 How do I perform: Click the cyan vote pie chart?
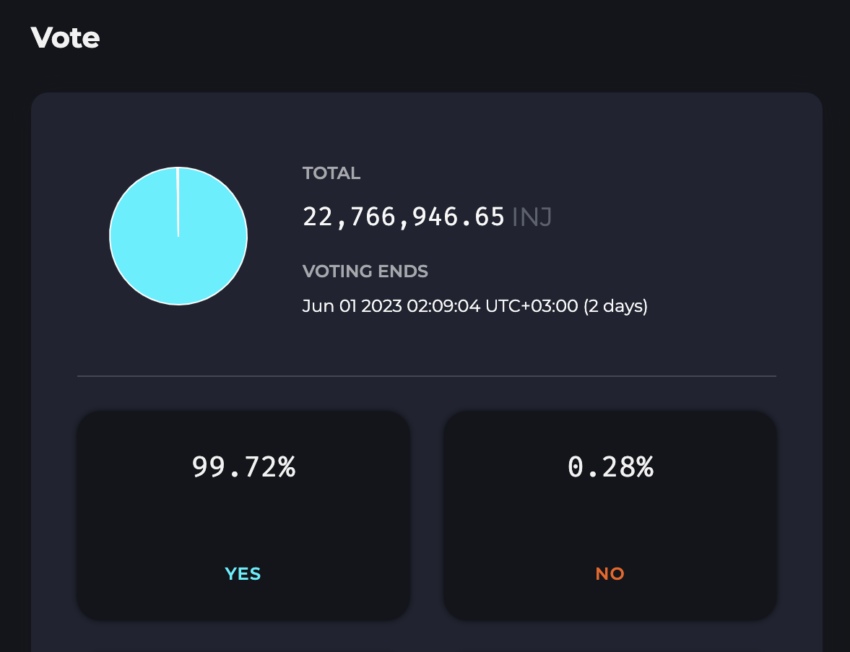(x=178, y=236)
